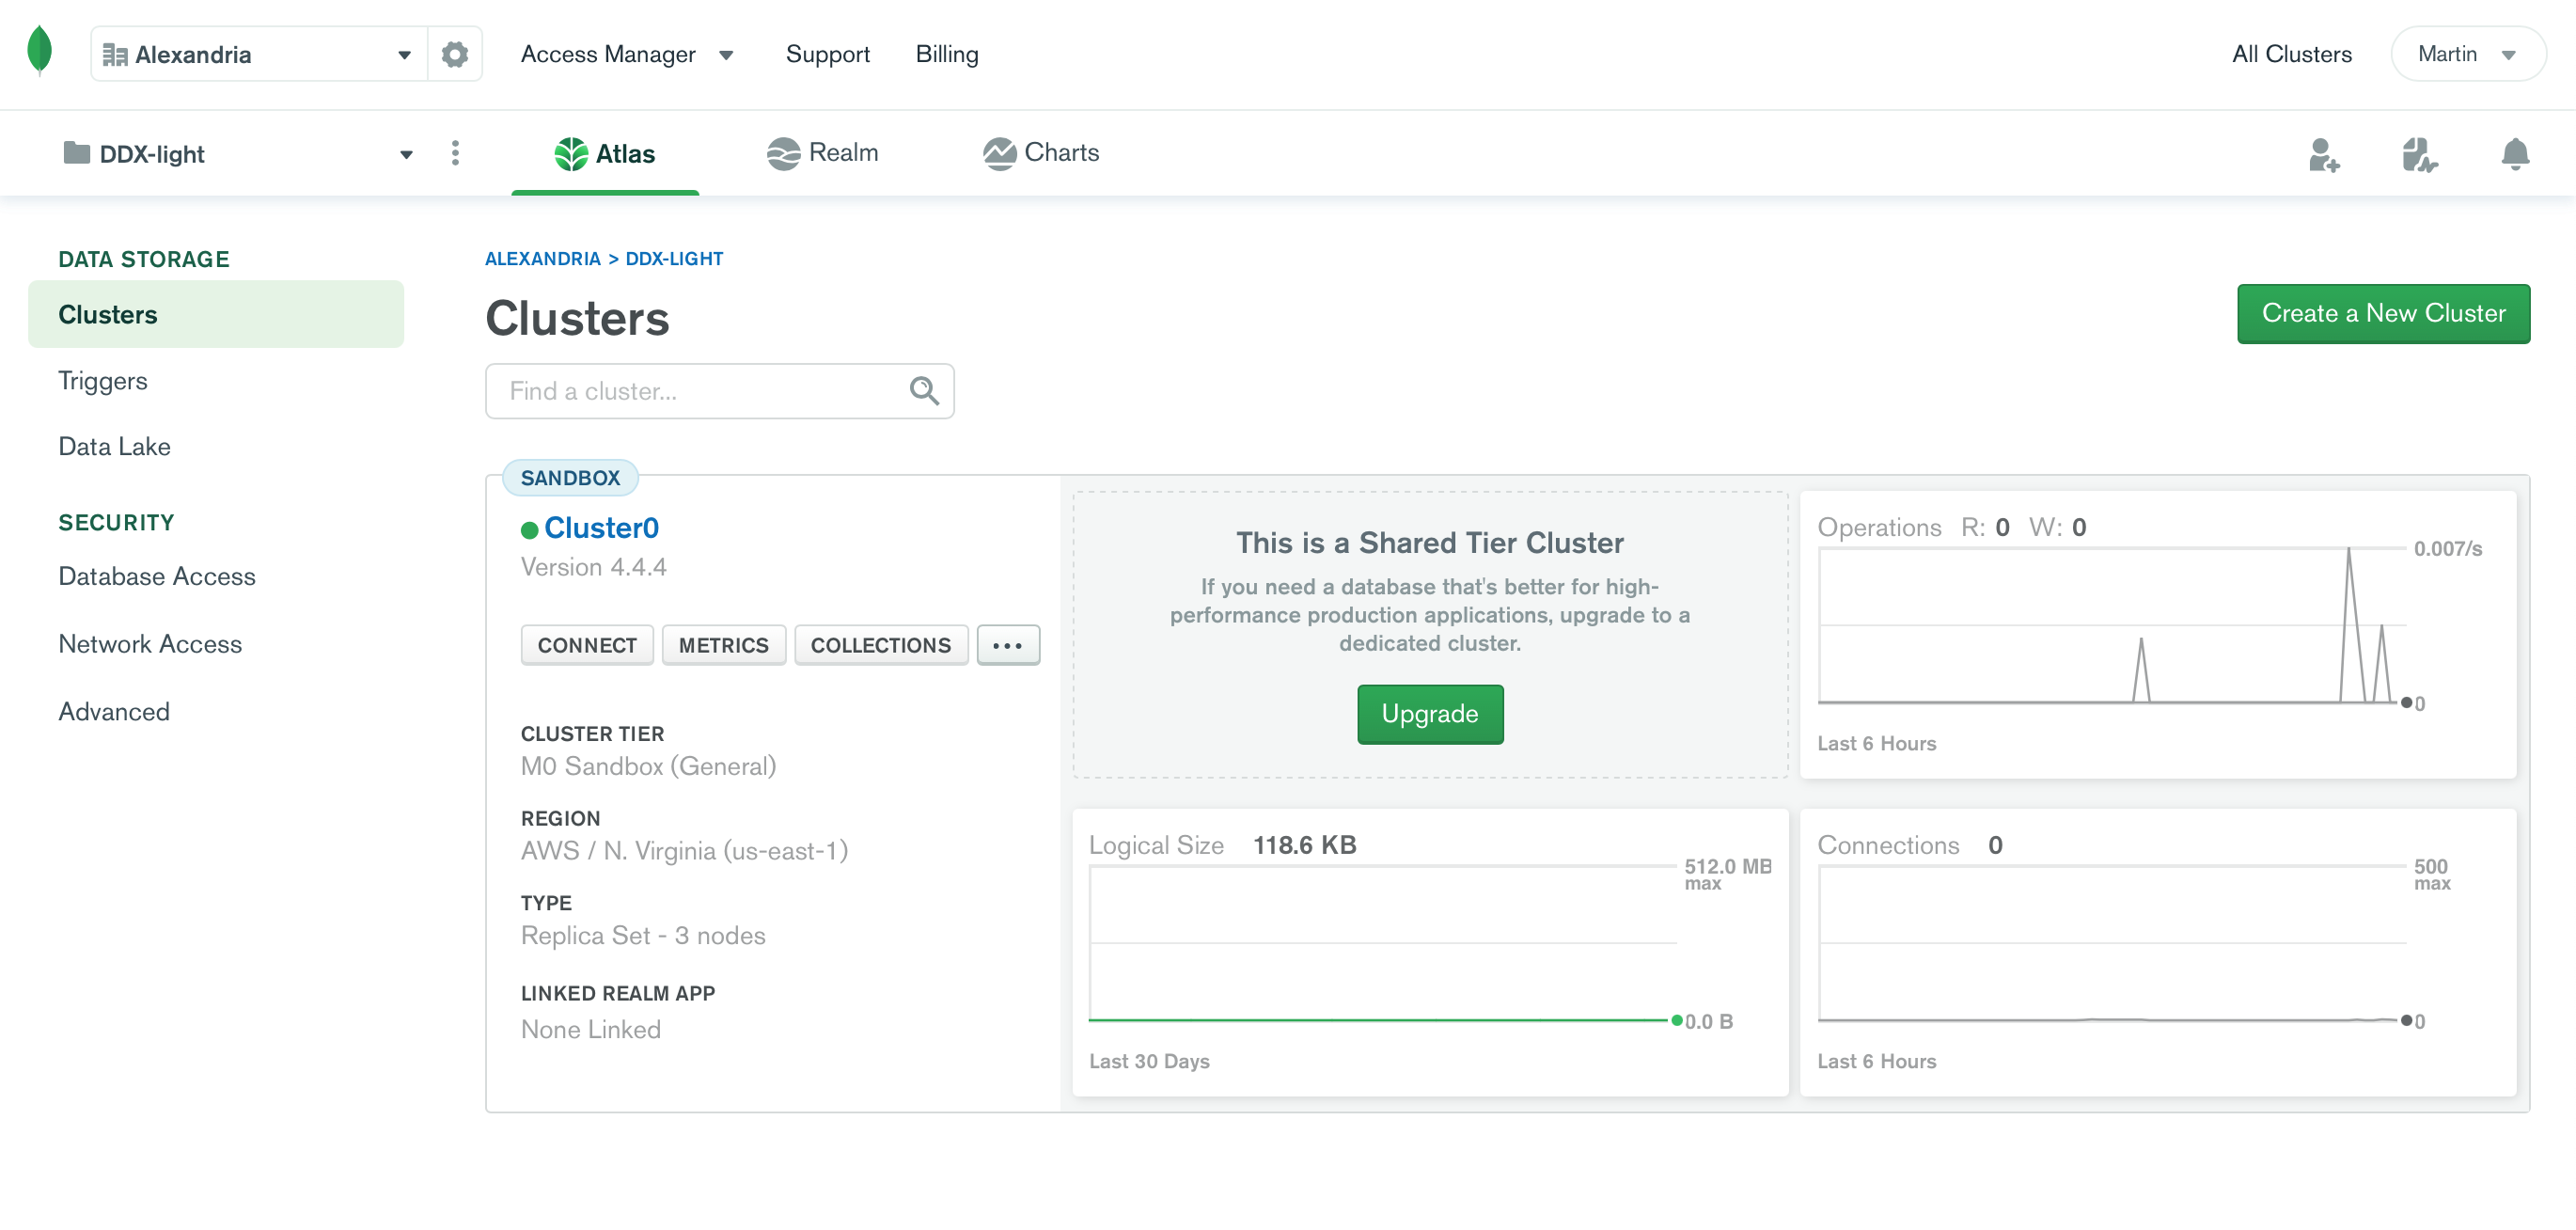Click the Upgrade button
Screen dimensions: 2576x1230
1430,714
